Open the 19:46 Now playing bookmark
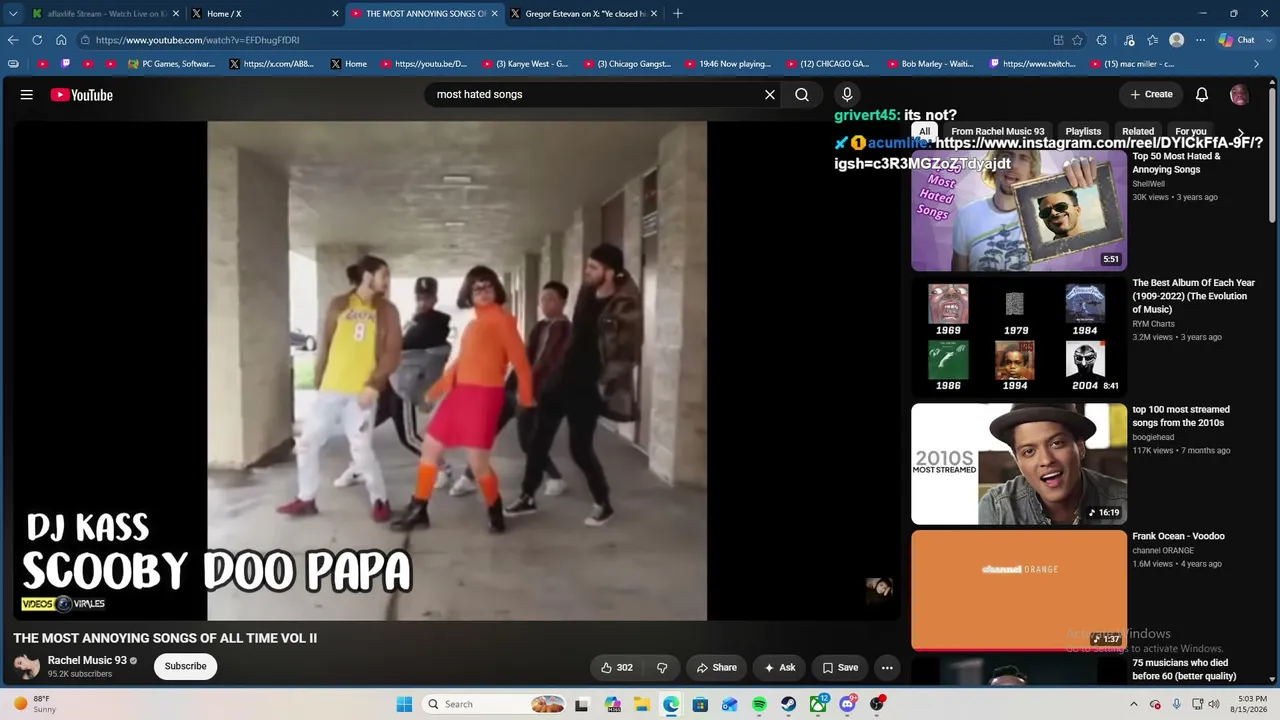Image resolution: width=1280 pixels, height=720 pixels. pos(728,64)
